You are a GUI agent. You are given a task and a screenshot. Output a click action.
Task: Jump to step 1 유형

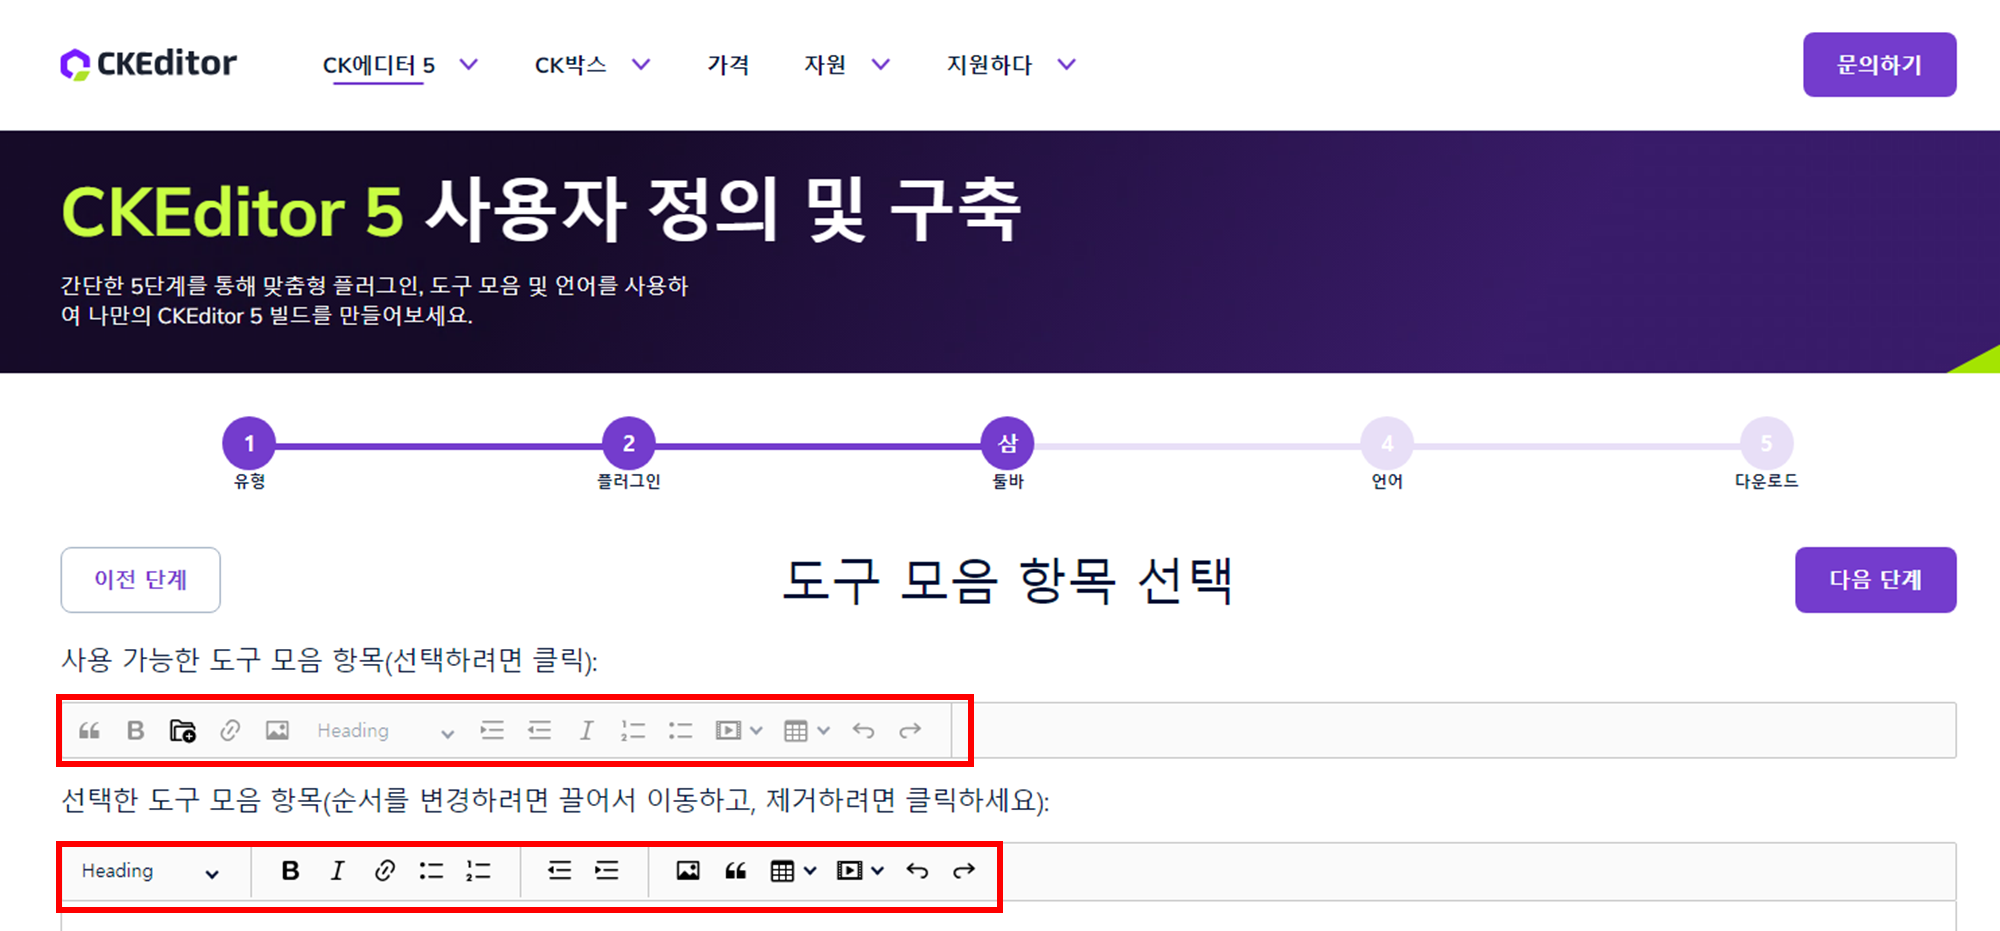click(x=249, y=443)
